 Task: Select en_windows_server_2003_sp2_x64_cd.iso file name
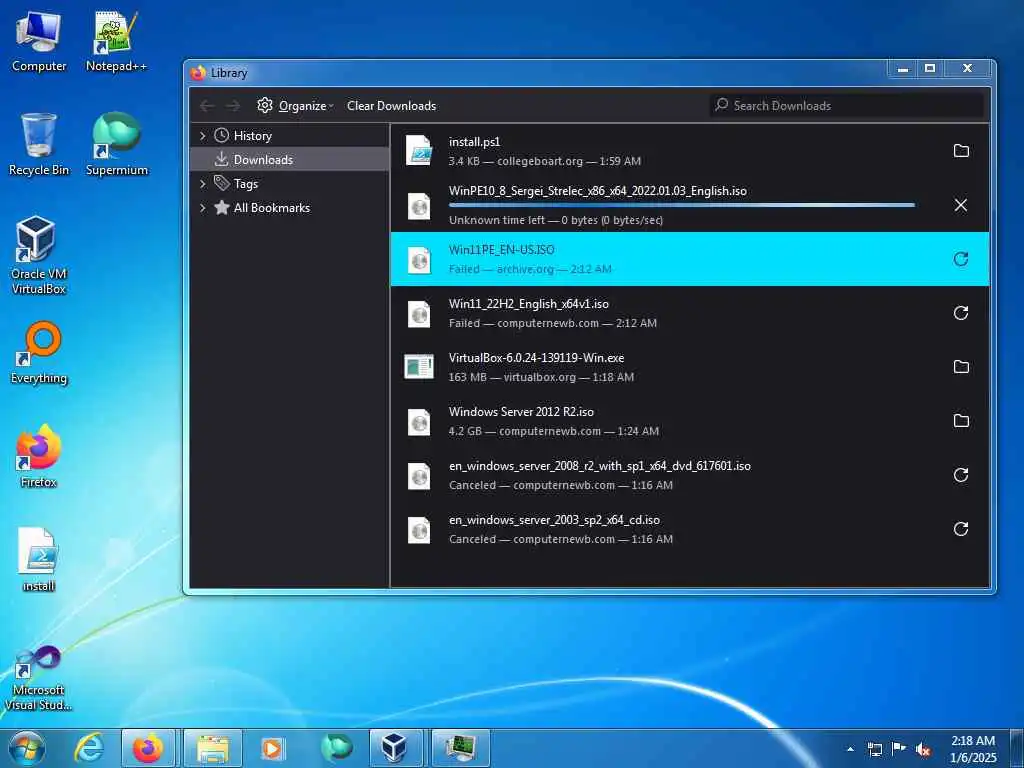[554, 520]
